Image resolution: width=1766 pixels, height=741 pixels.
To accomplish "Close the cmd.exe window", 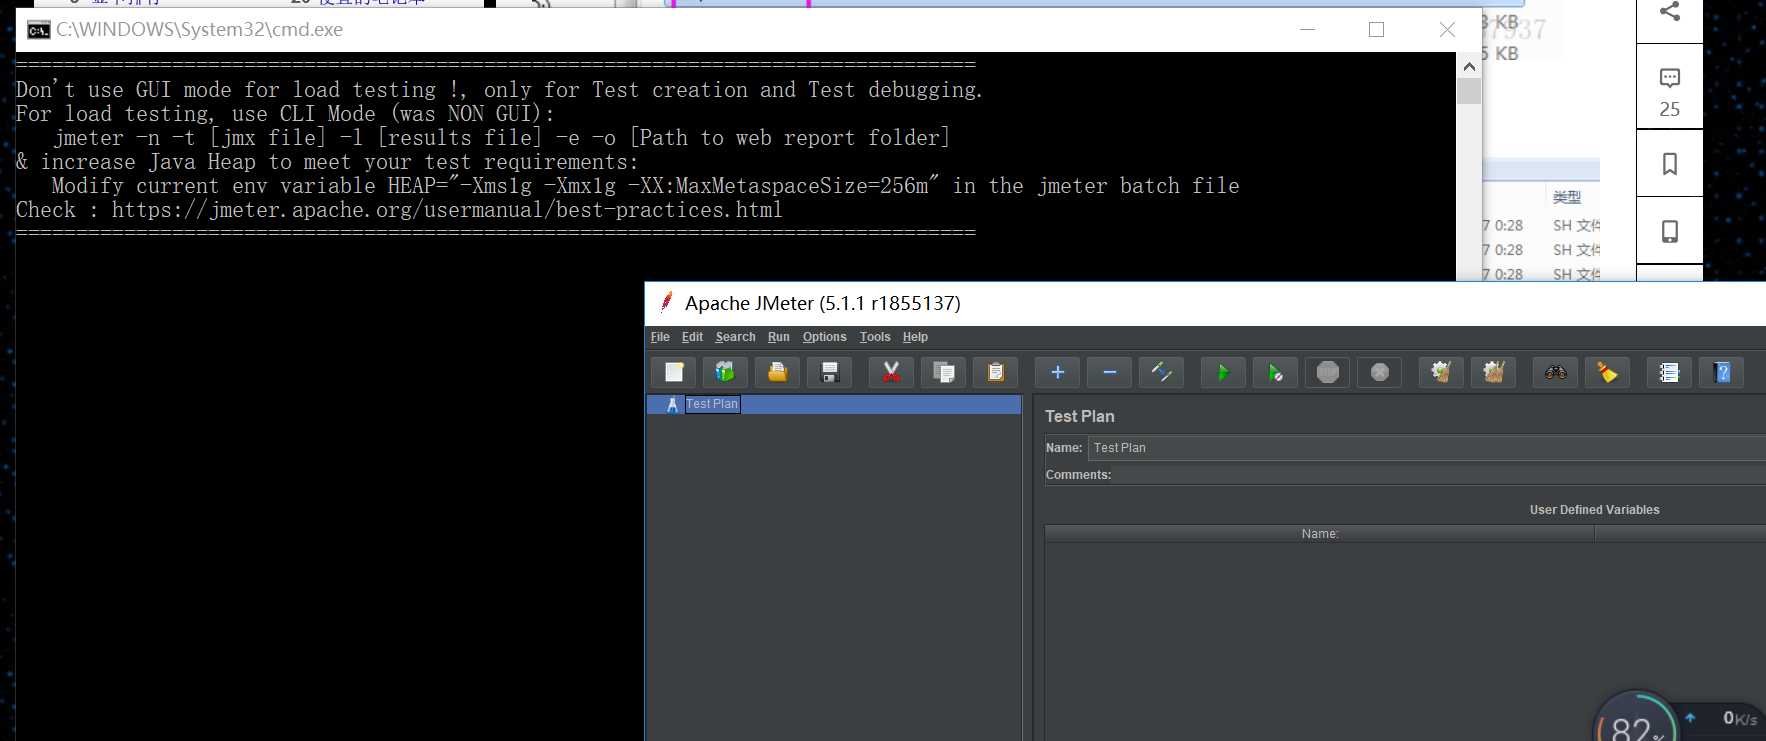I will 1447,30.
